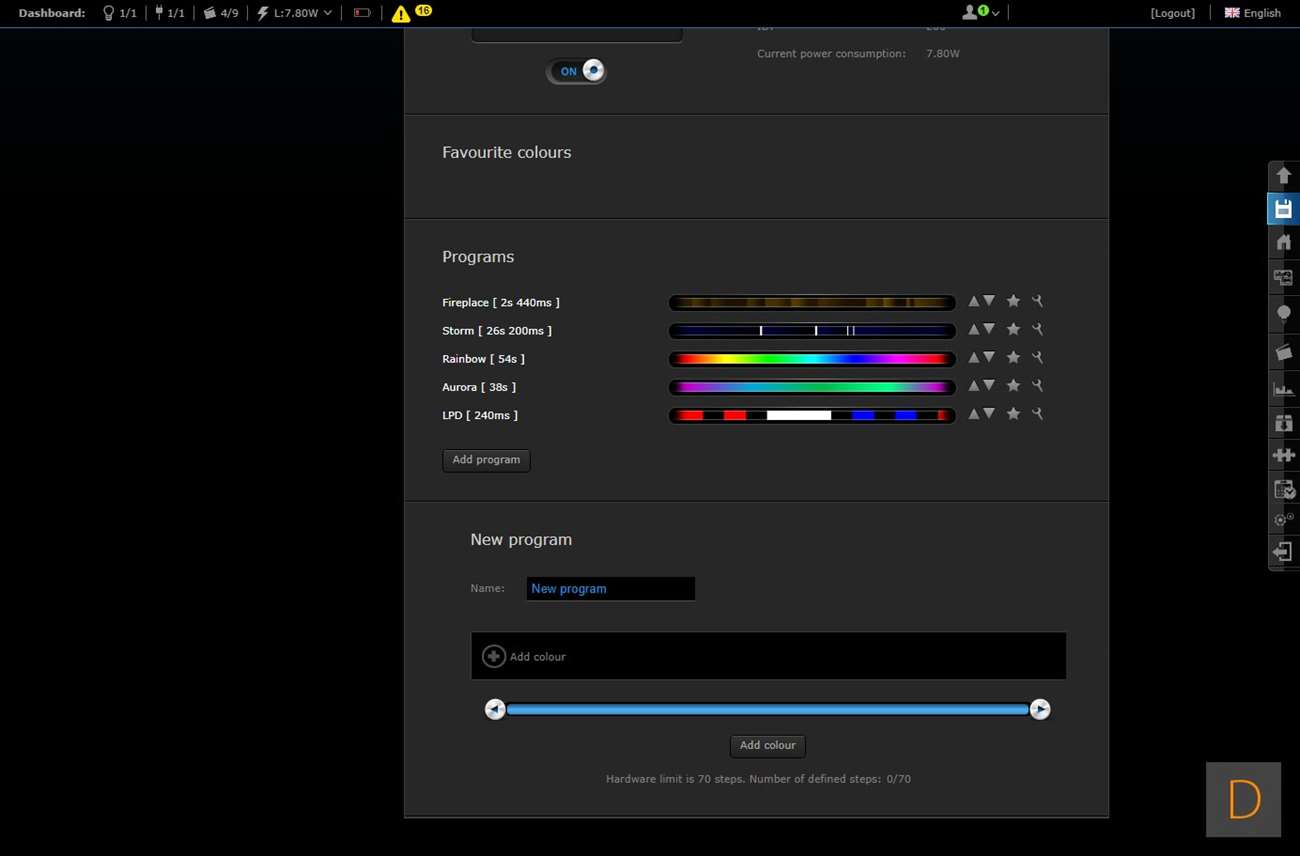Mark Rainbow program as favourite with star
Screen dimensions: 1300x856
pos(1013,357)
